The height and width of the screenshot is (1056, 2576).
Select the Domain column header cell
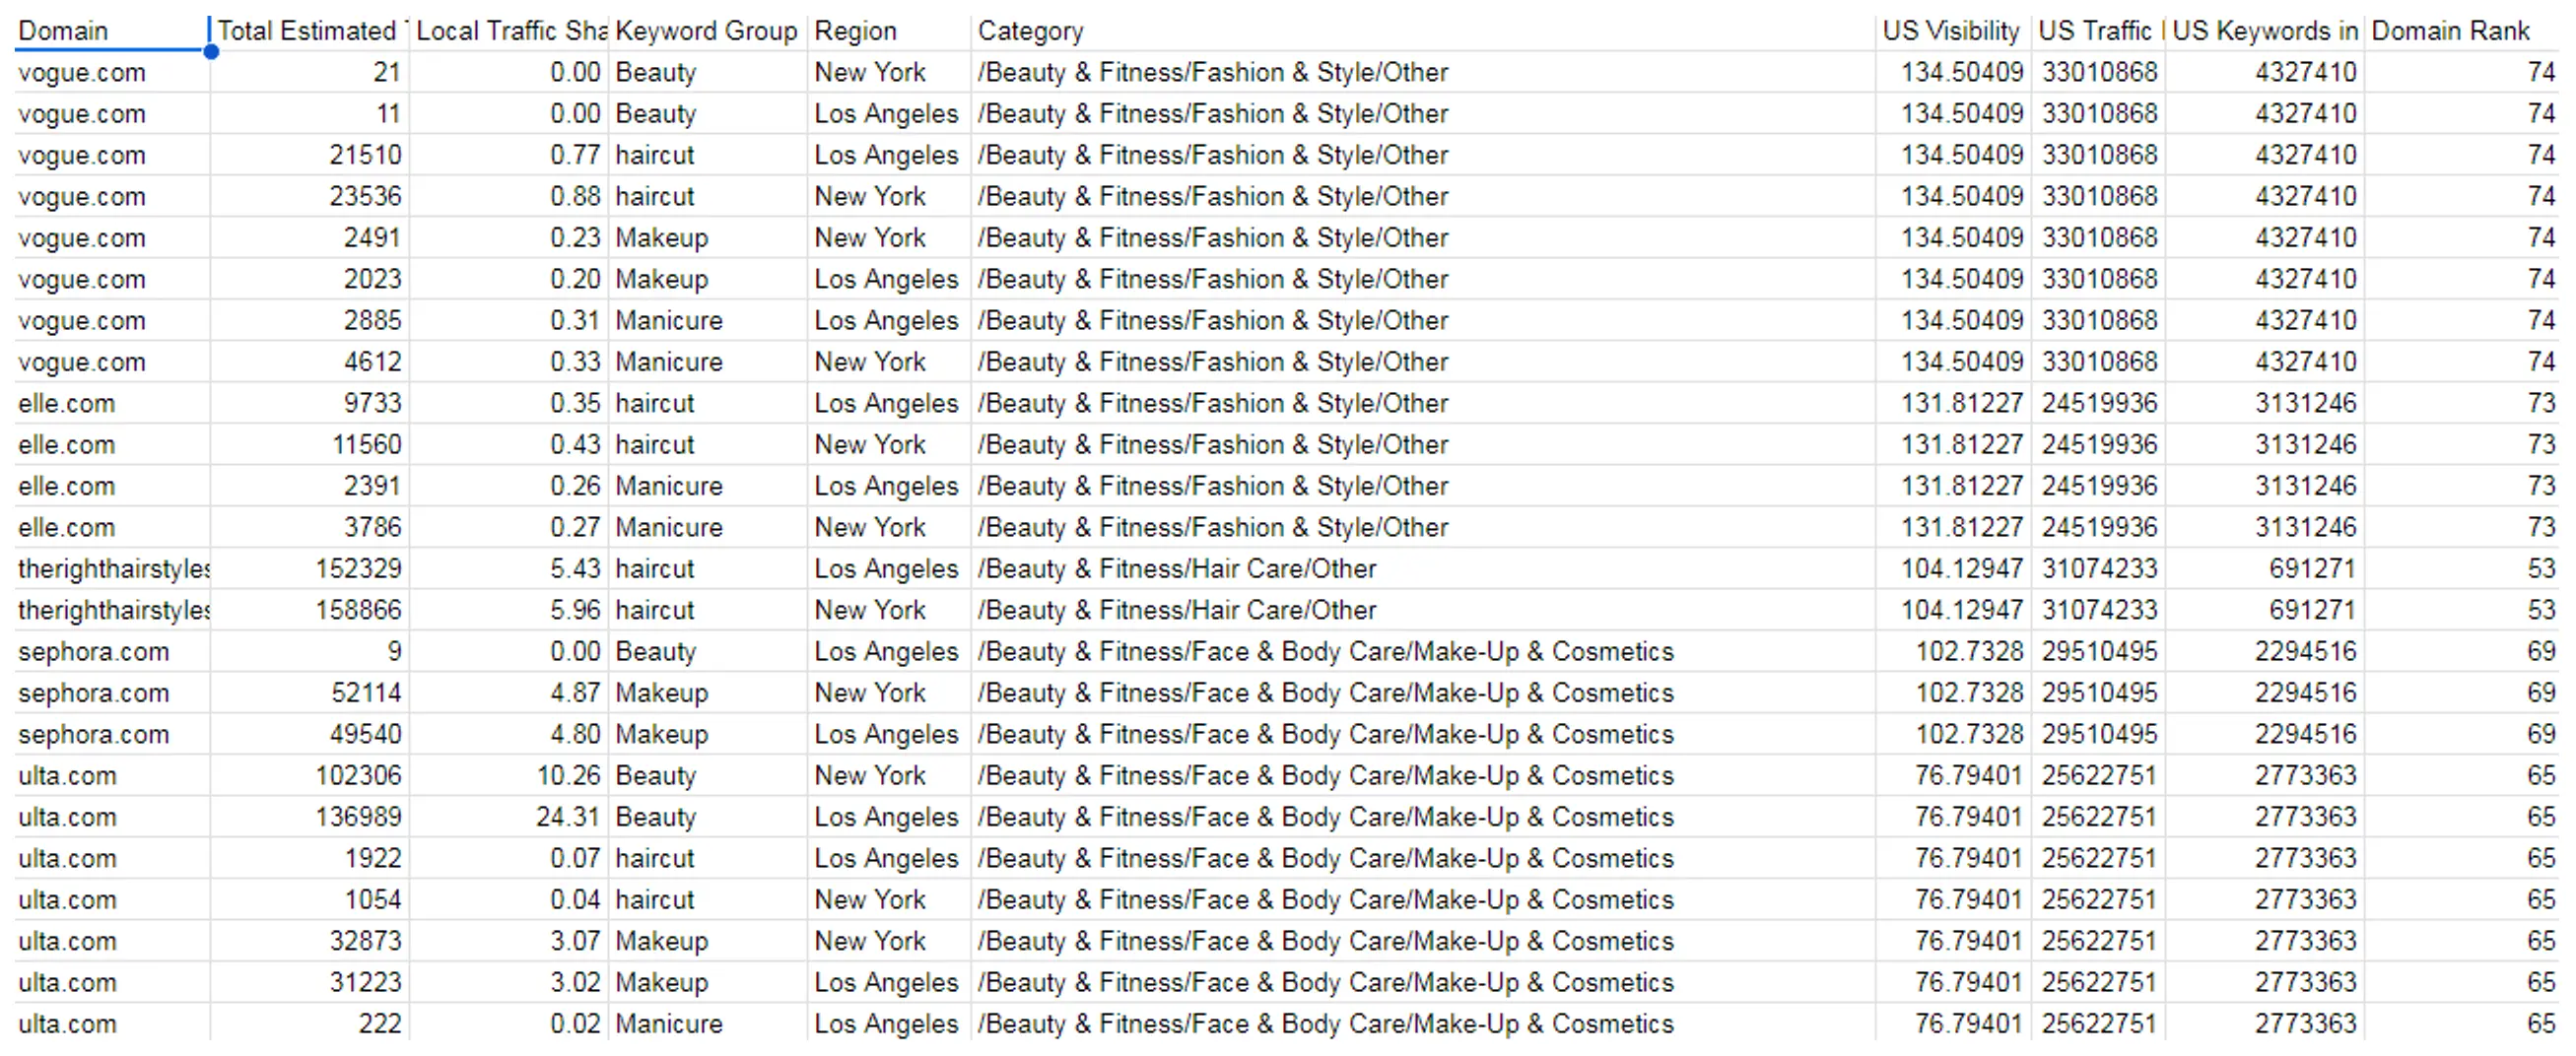110,31
